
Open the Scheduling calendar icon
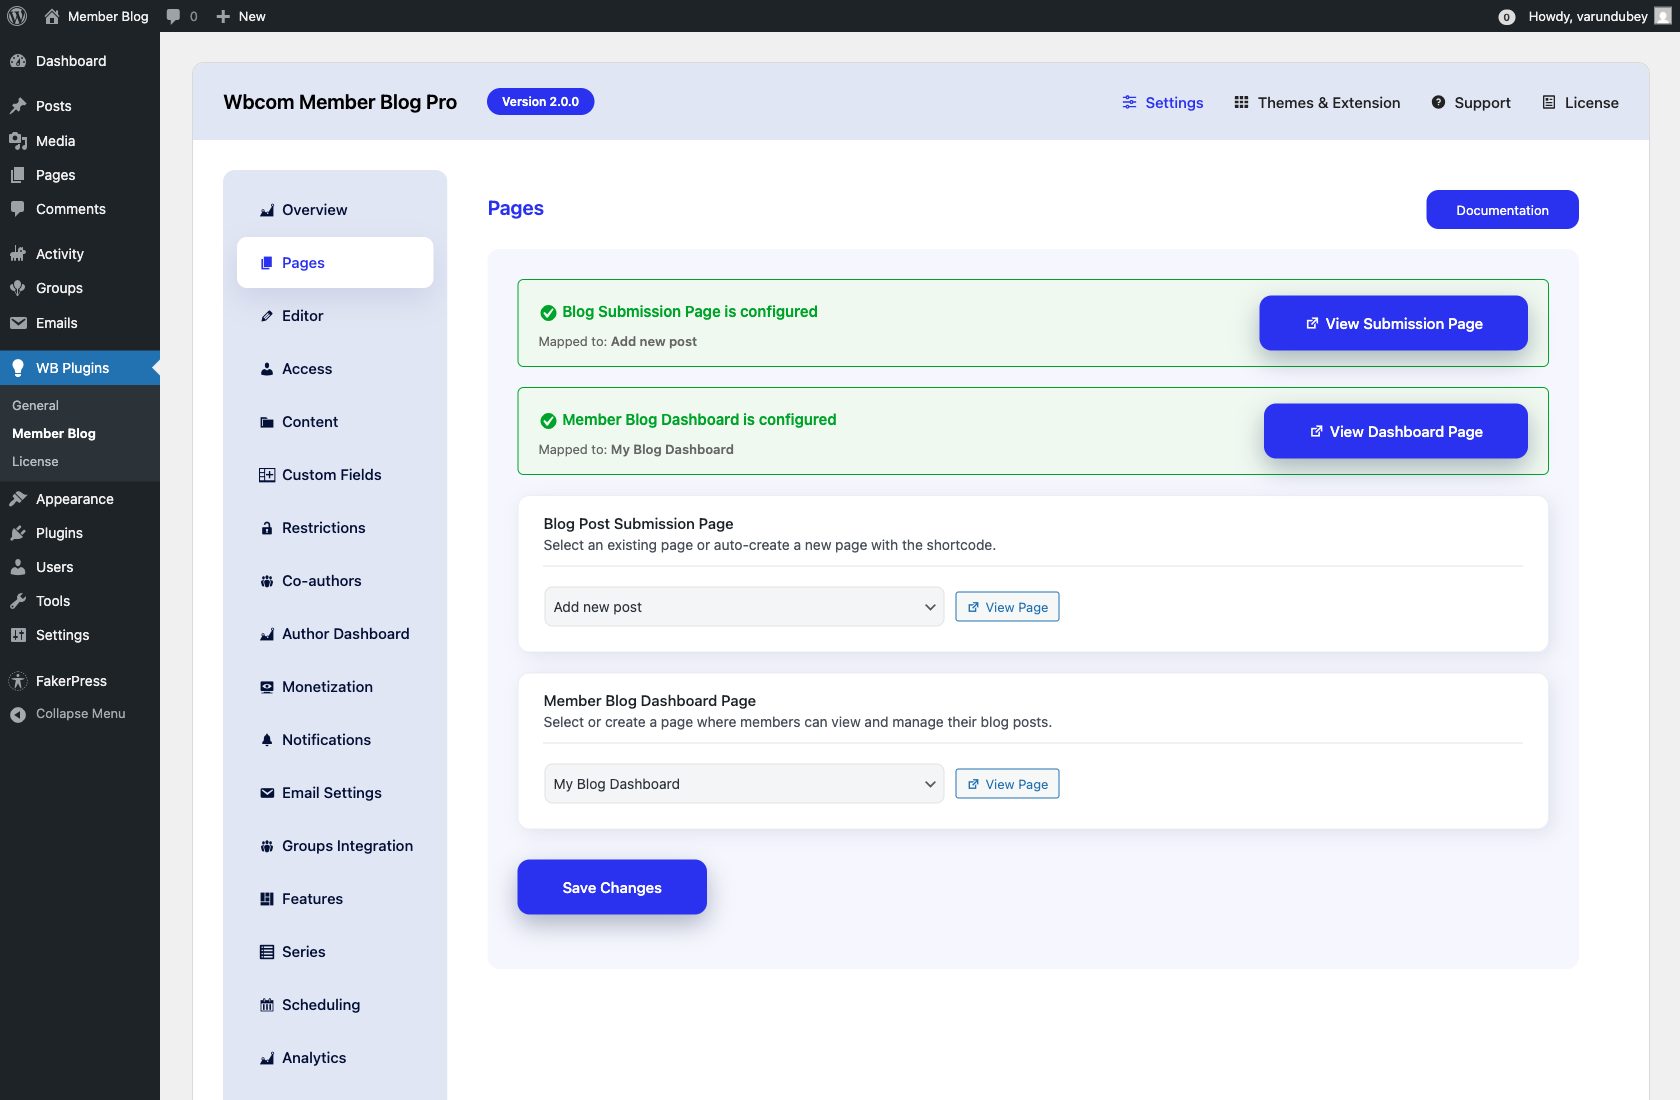click(266, 1004)
